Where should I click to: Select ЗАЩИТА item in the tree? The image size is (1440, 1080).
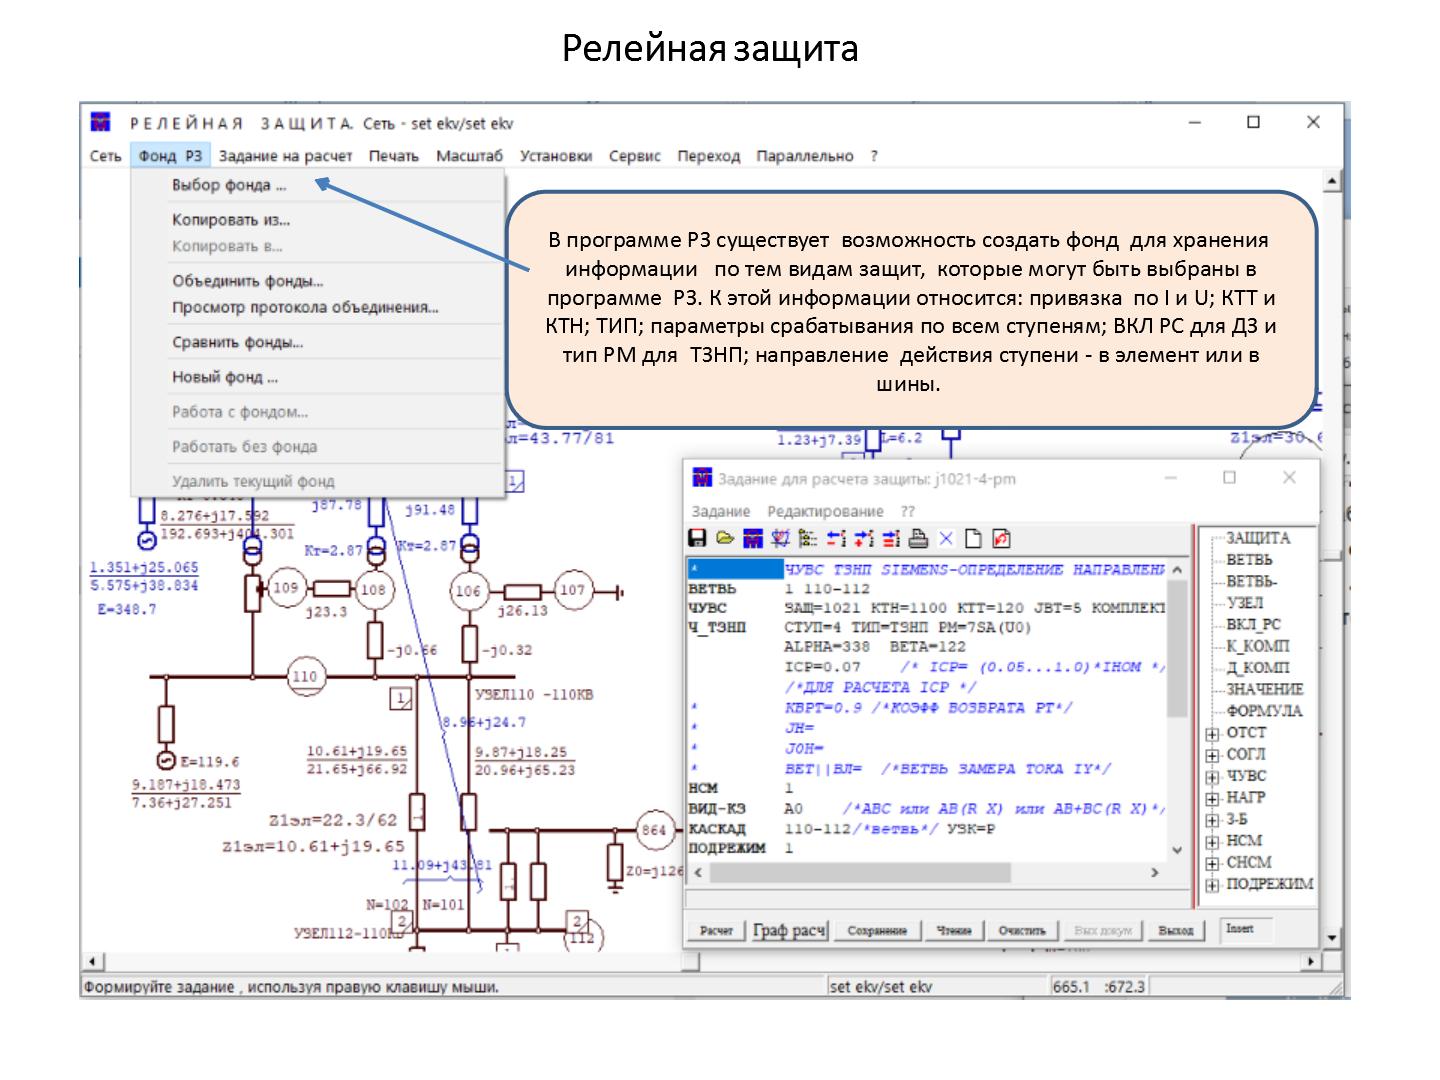1257,538
